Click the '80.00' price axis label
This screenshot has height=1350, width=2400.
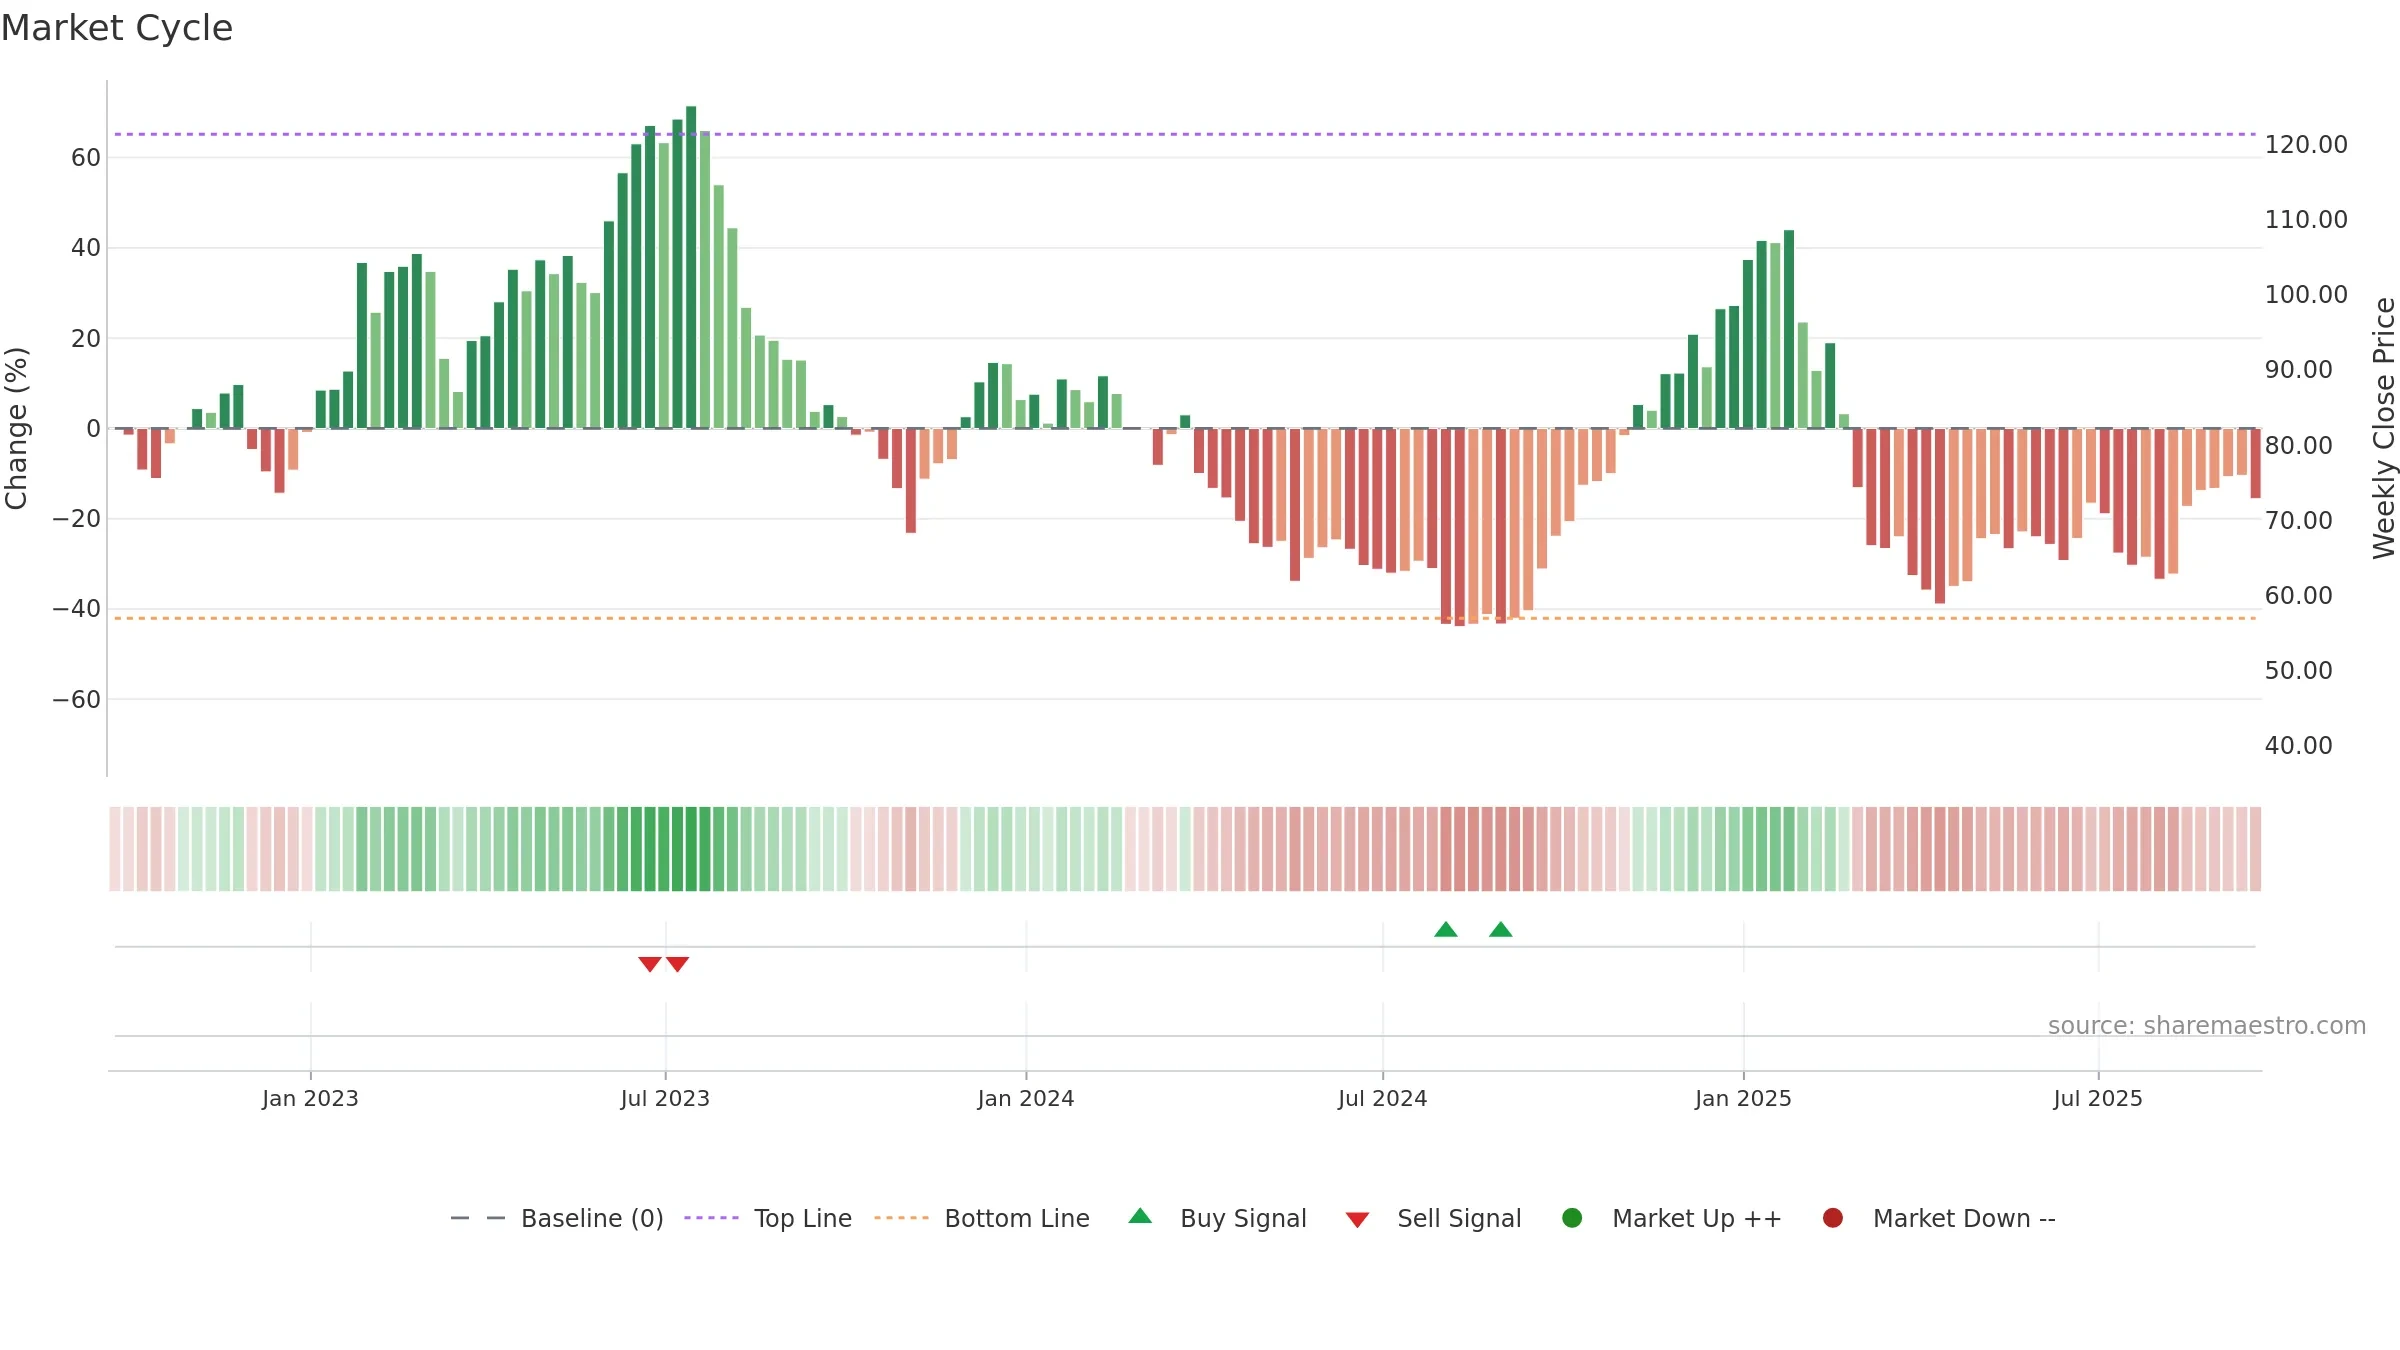[x=2299, y=445]
